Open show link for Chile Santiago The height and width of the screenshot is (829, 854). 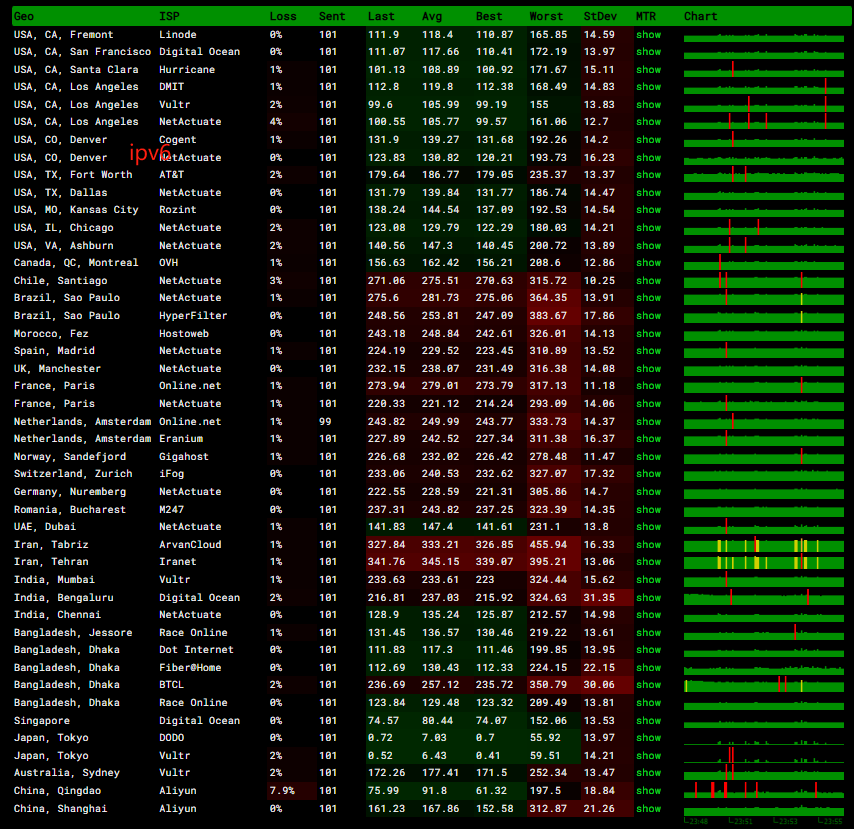pos(649,281)
